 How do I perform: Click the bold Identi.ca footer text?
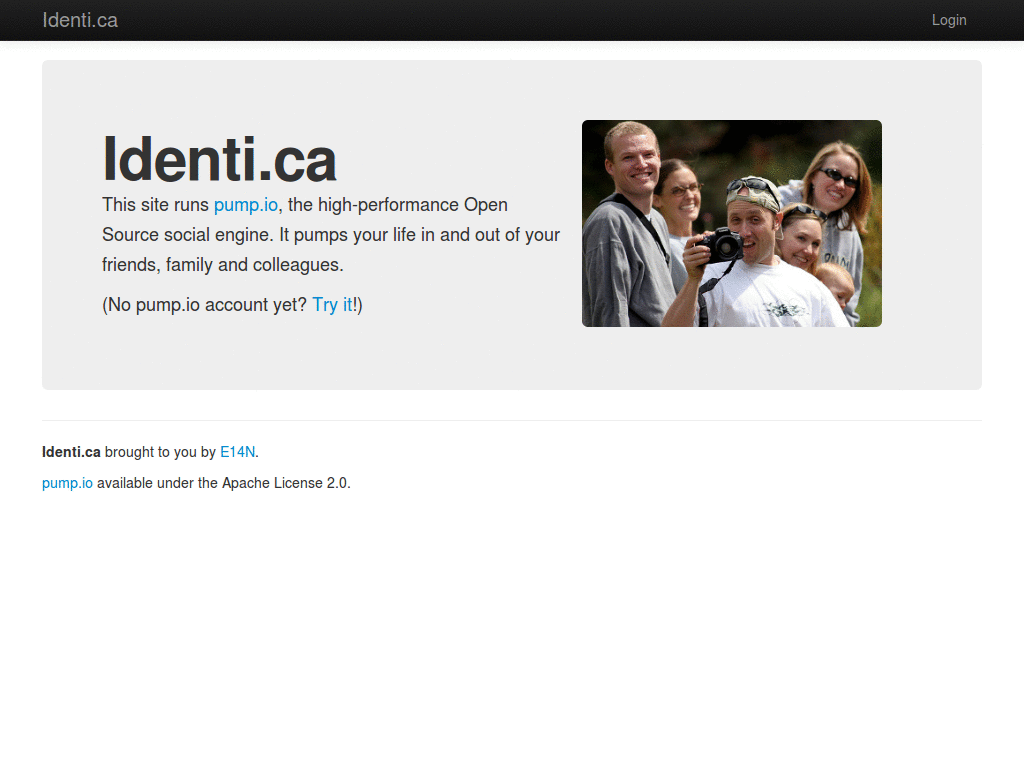tap(70, 452)
